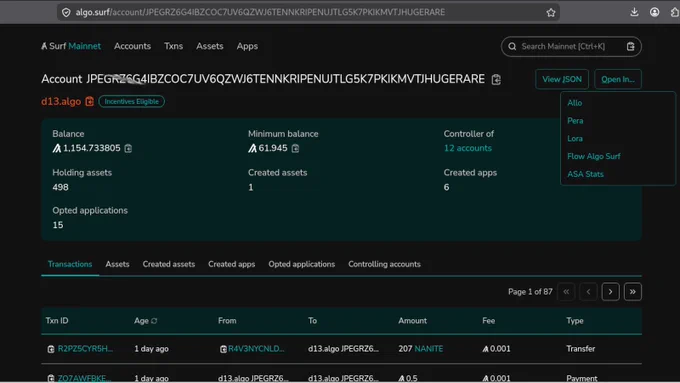Choose Pera from the Open In menu

[575, 121]
